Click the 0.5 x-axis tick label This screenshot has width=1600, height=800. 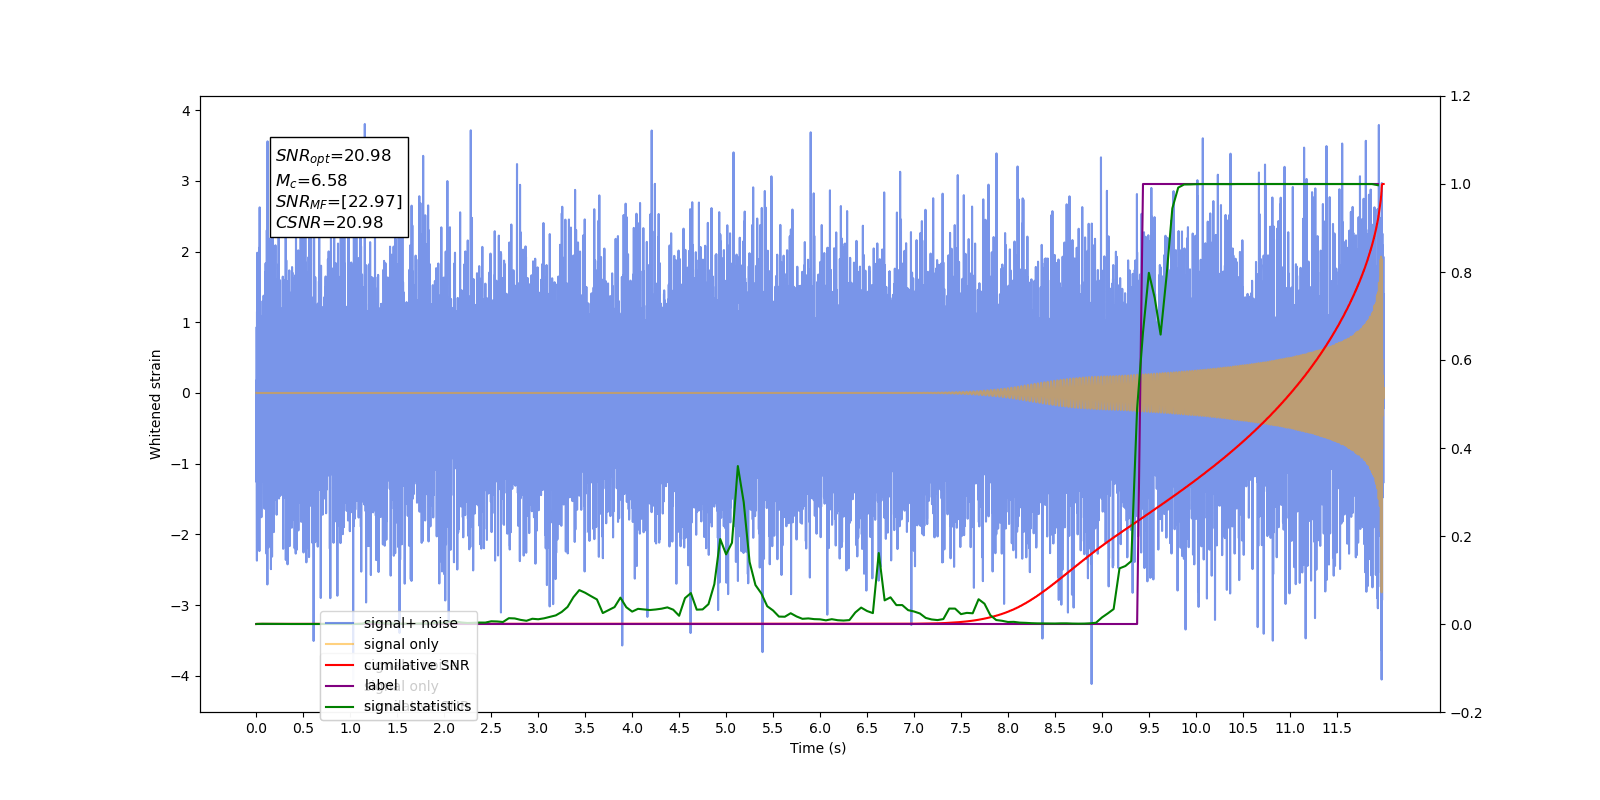303,728
